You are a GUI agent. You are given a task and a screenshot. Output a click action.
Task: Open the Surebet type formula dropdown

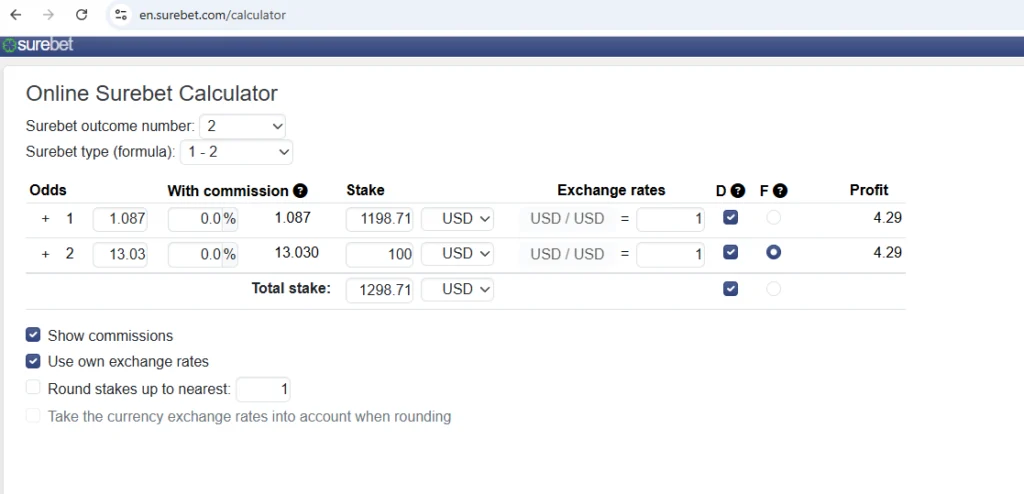236,152
